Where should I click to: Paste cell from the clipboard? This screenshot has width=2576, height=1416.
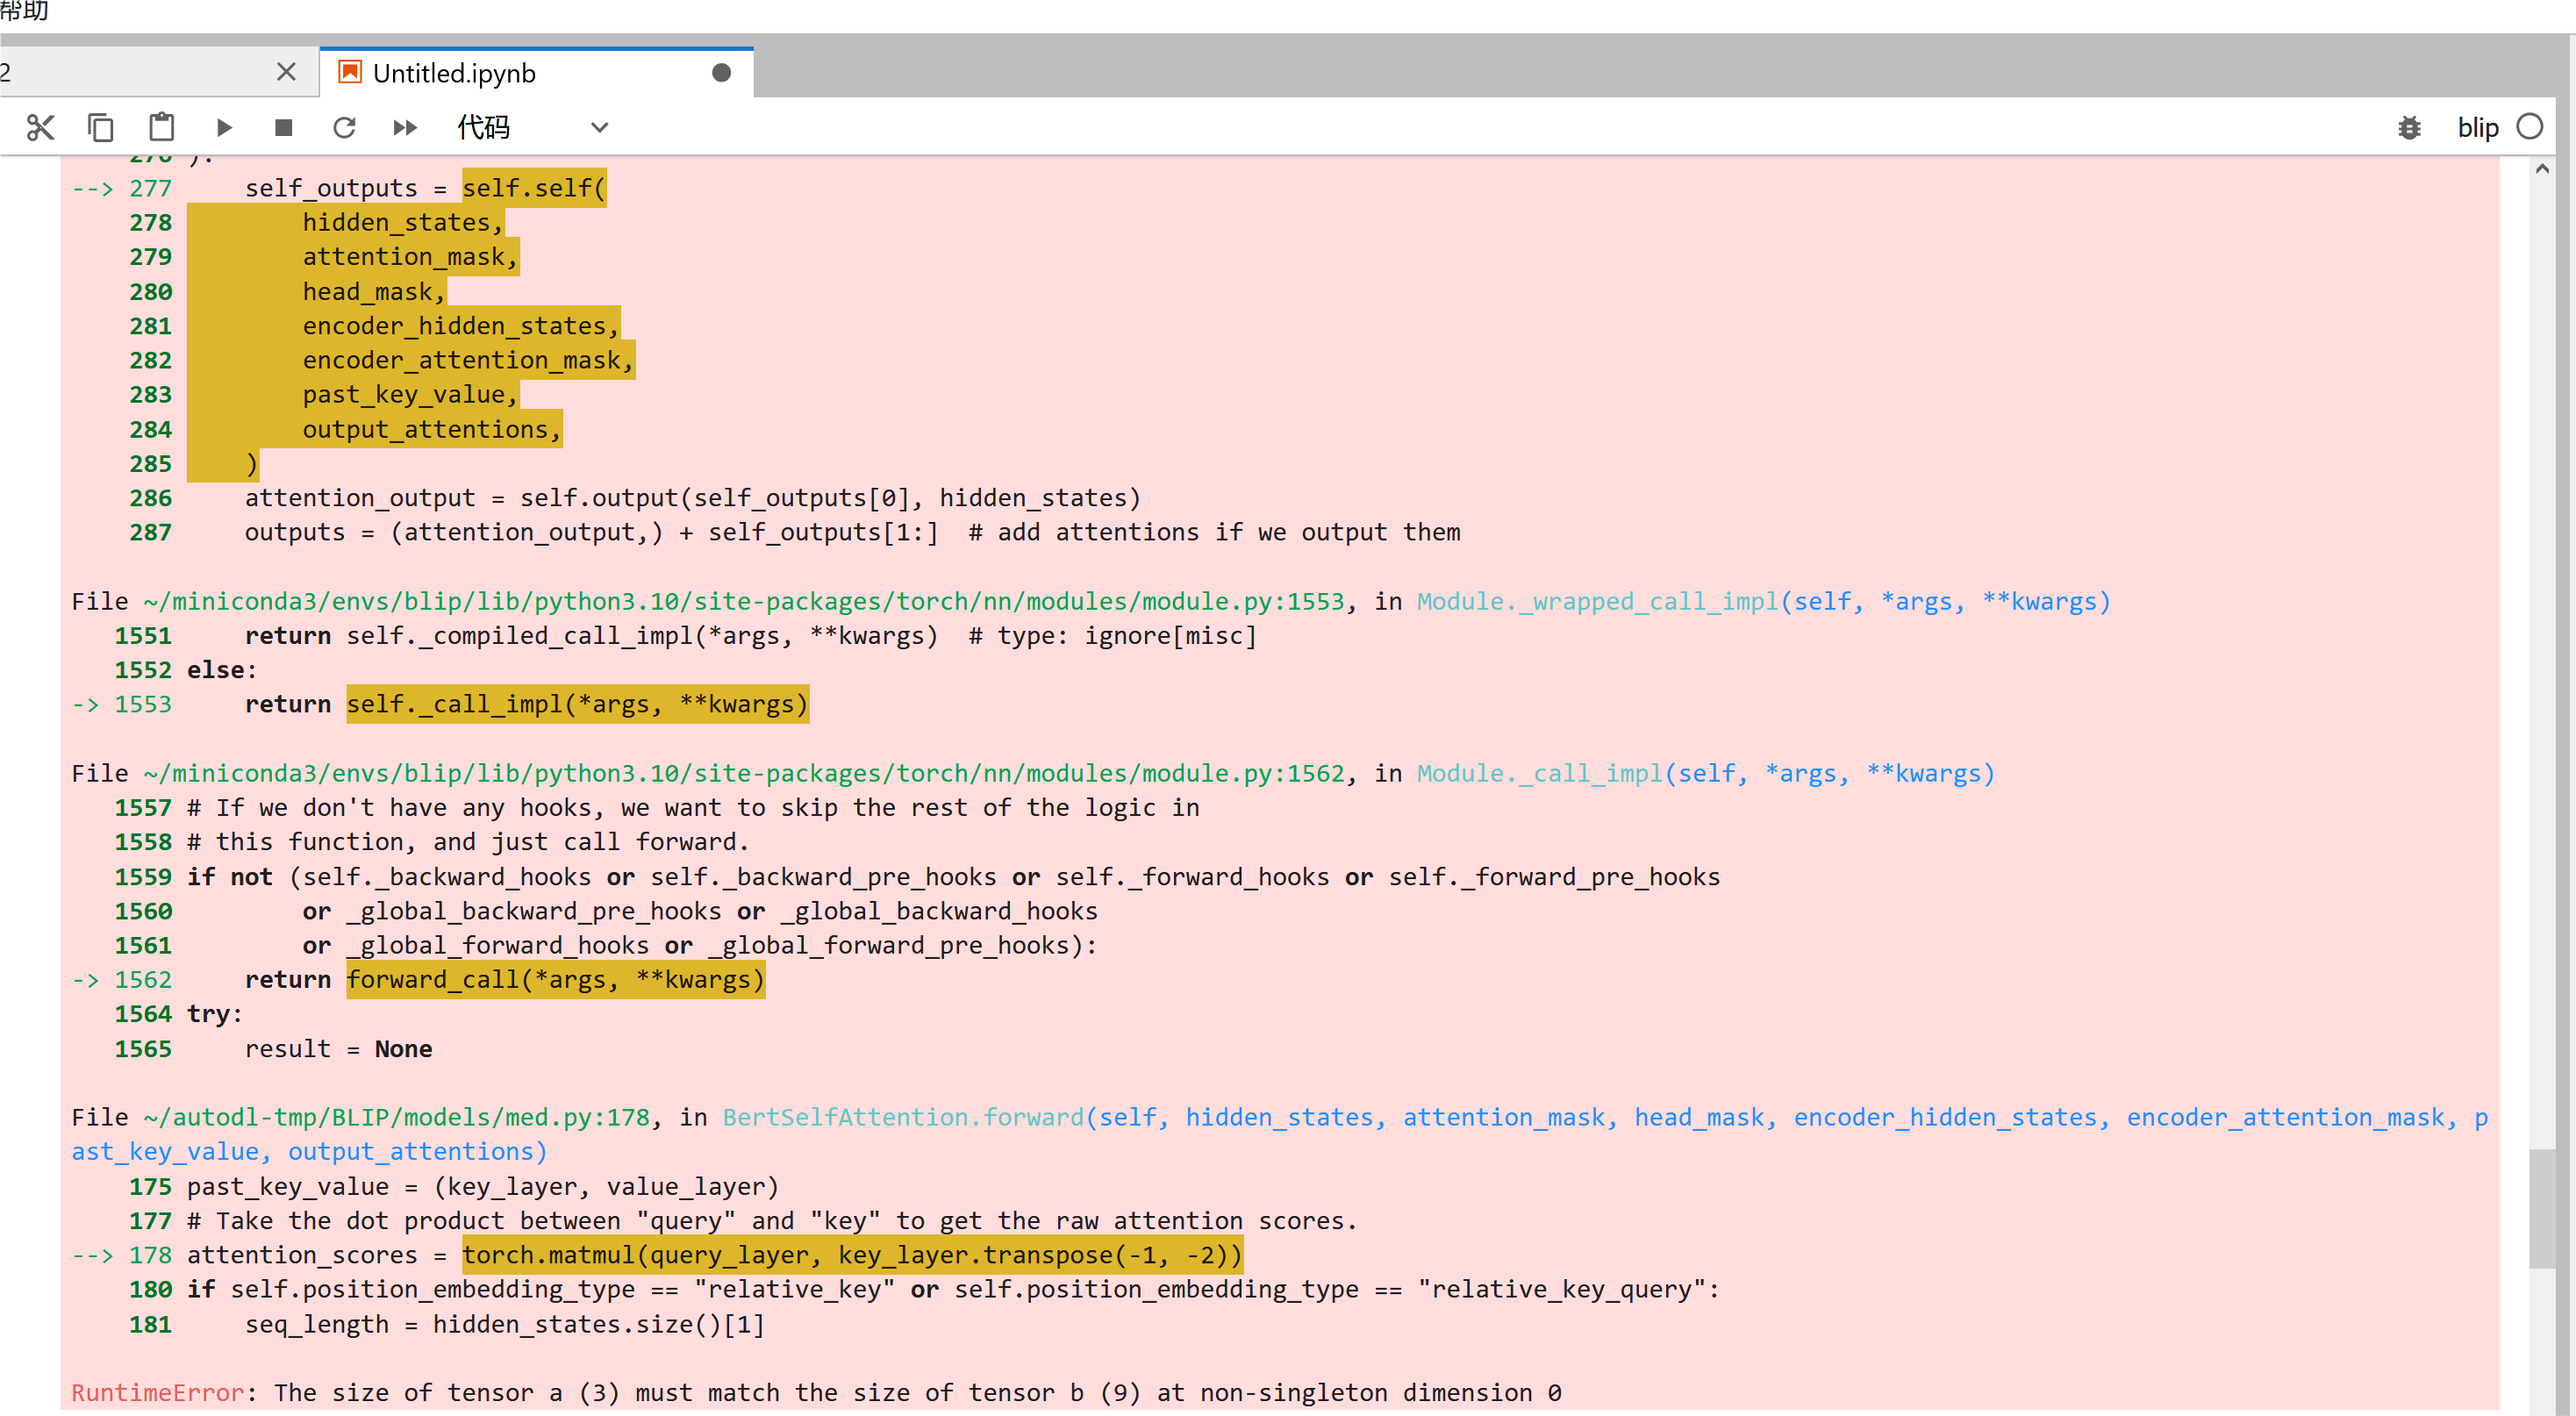click(x=161, y=127)
